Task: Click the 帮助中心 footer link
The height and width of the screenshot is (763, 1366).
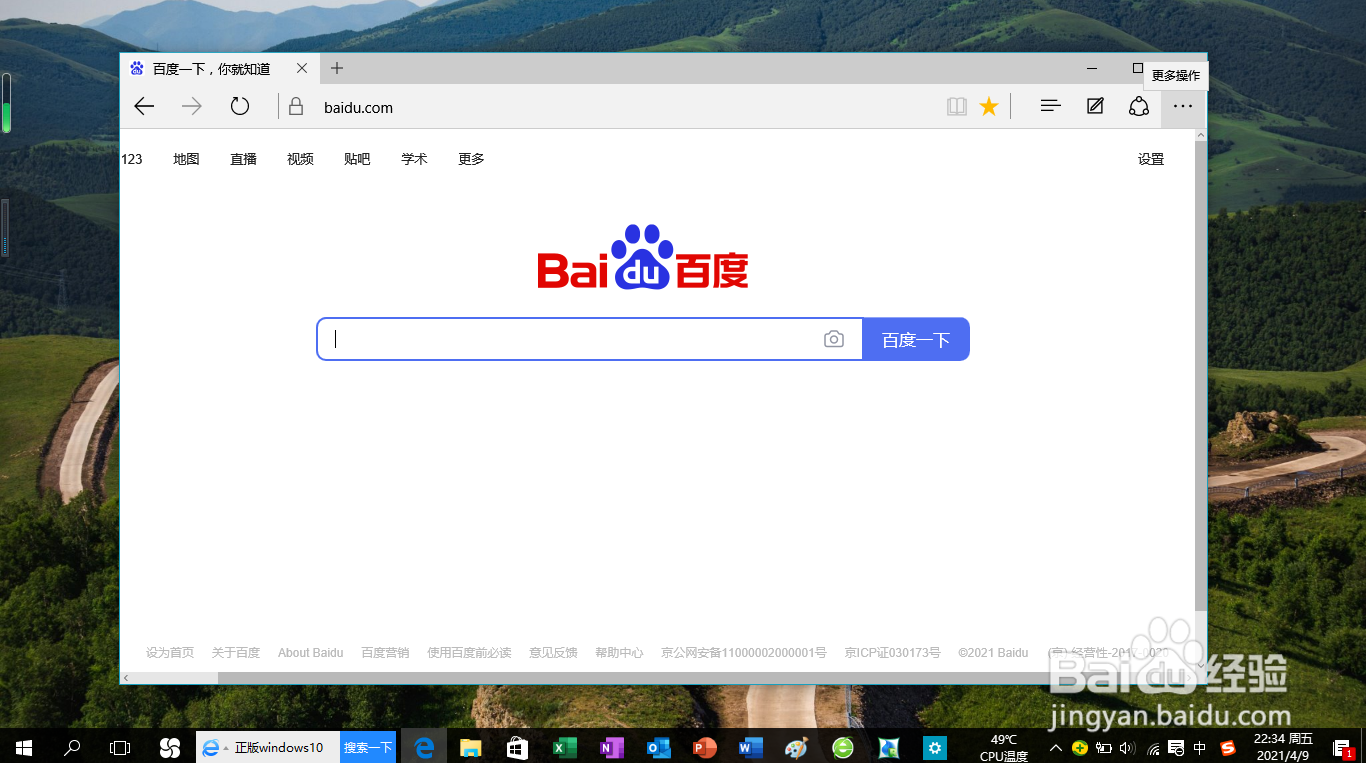Action: pyautogui.click(x=619, y=652)
